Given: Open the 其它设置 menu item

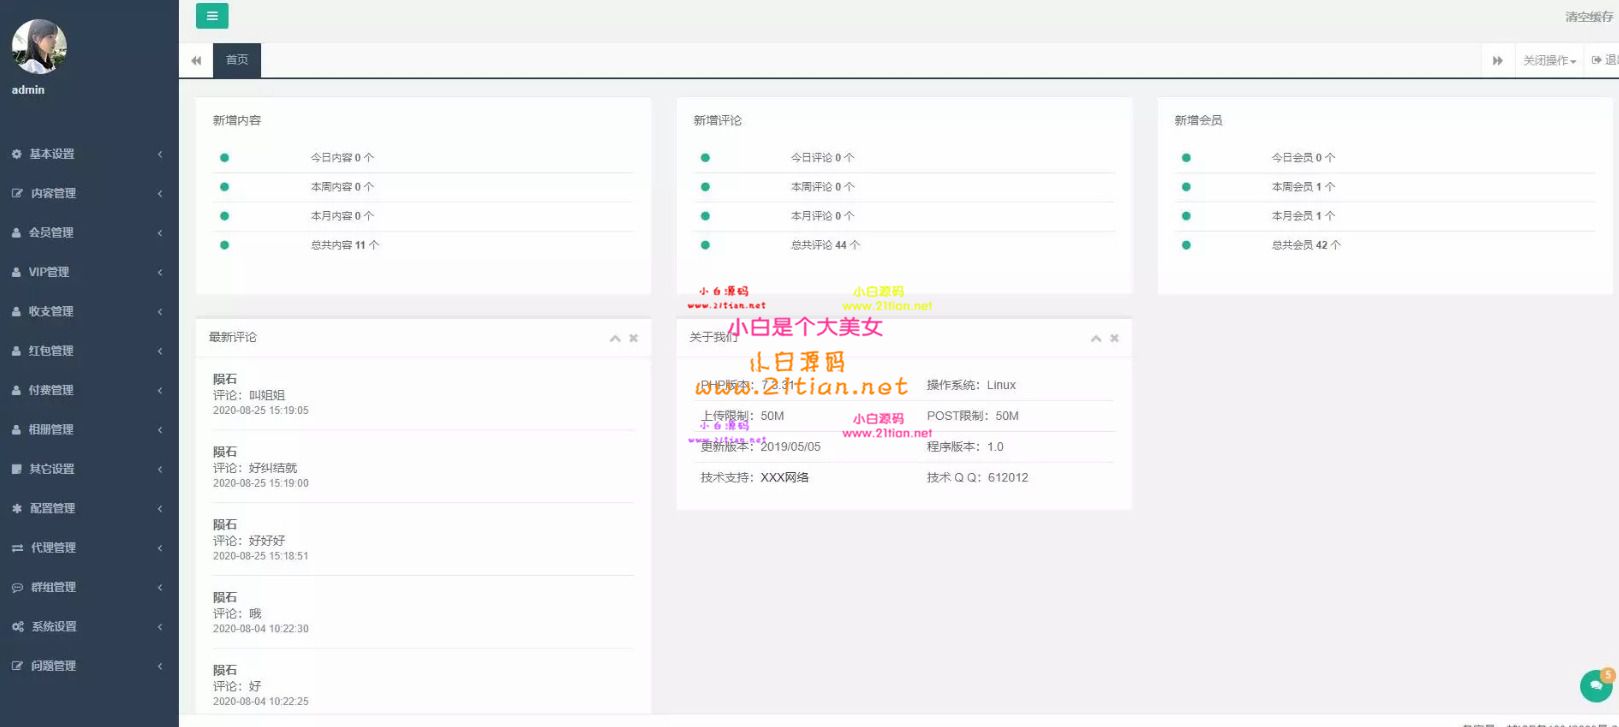Looking at the screenshot, I should click(89, 469).
